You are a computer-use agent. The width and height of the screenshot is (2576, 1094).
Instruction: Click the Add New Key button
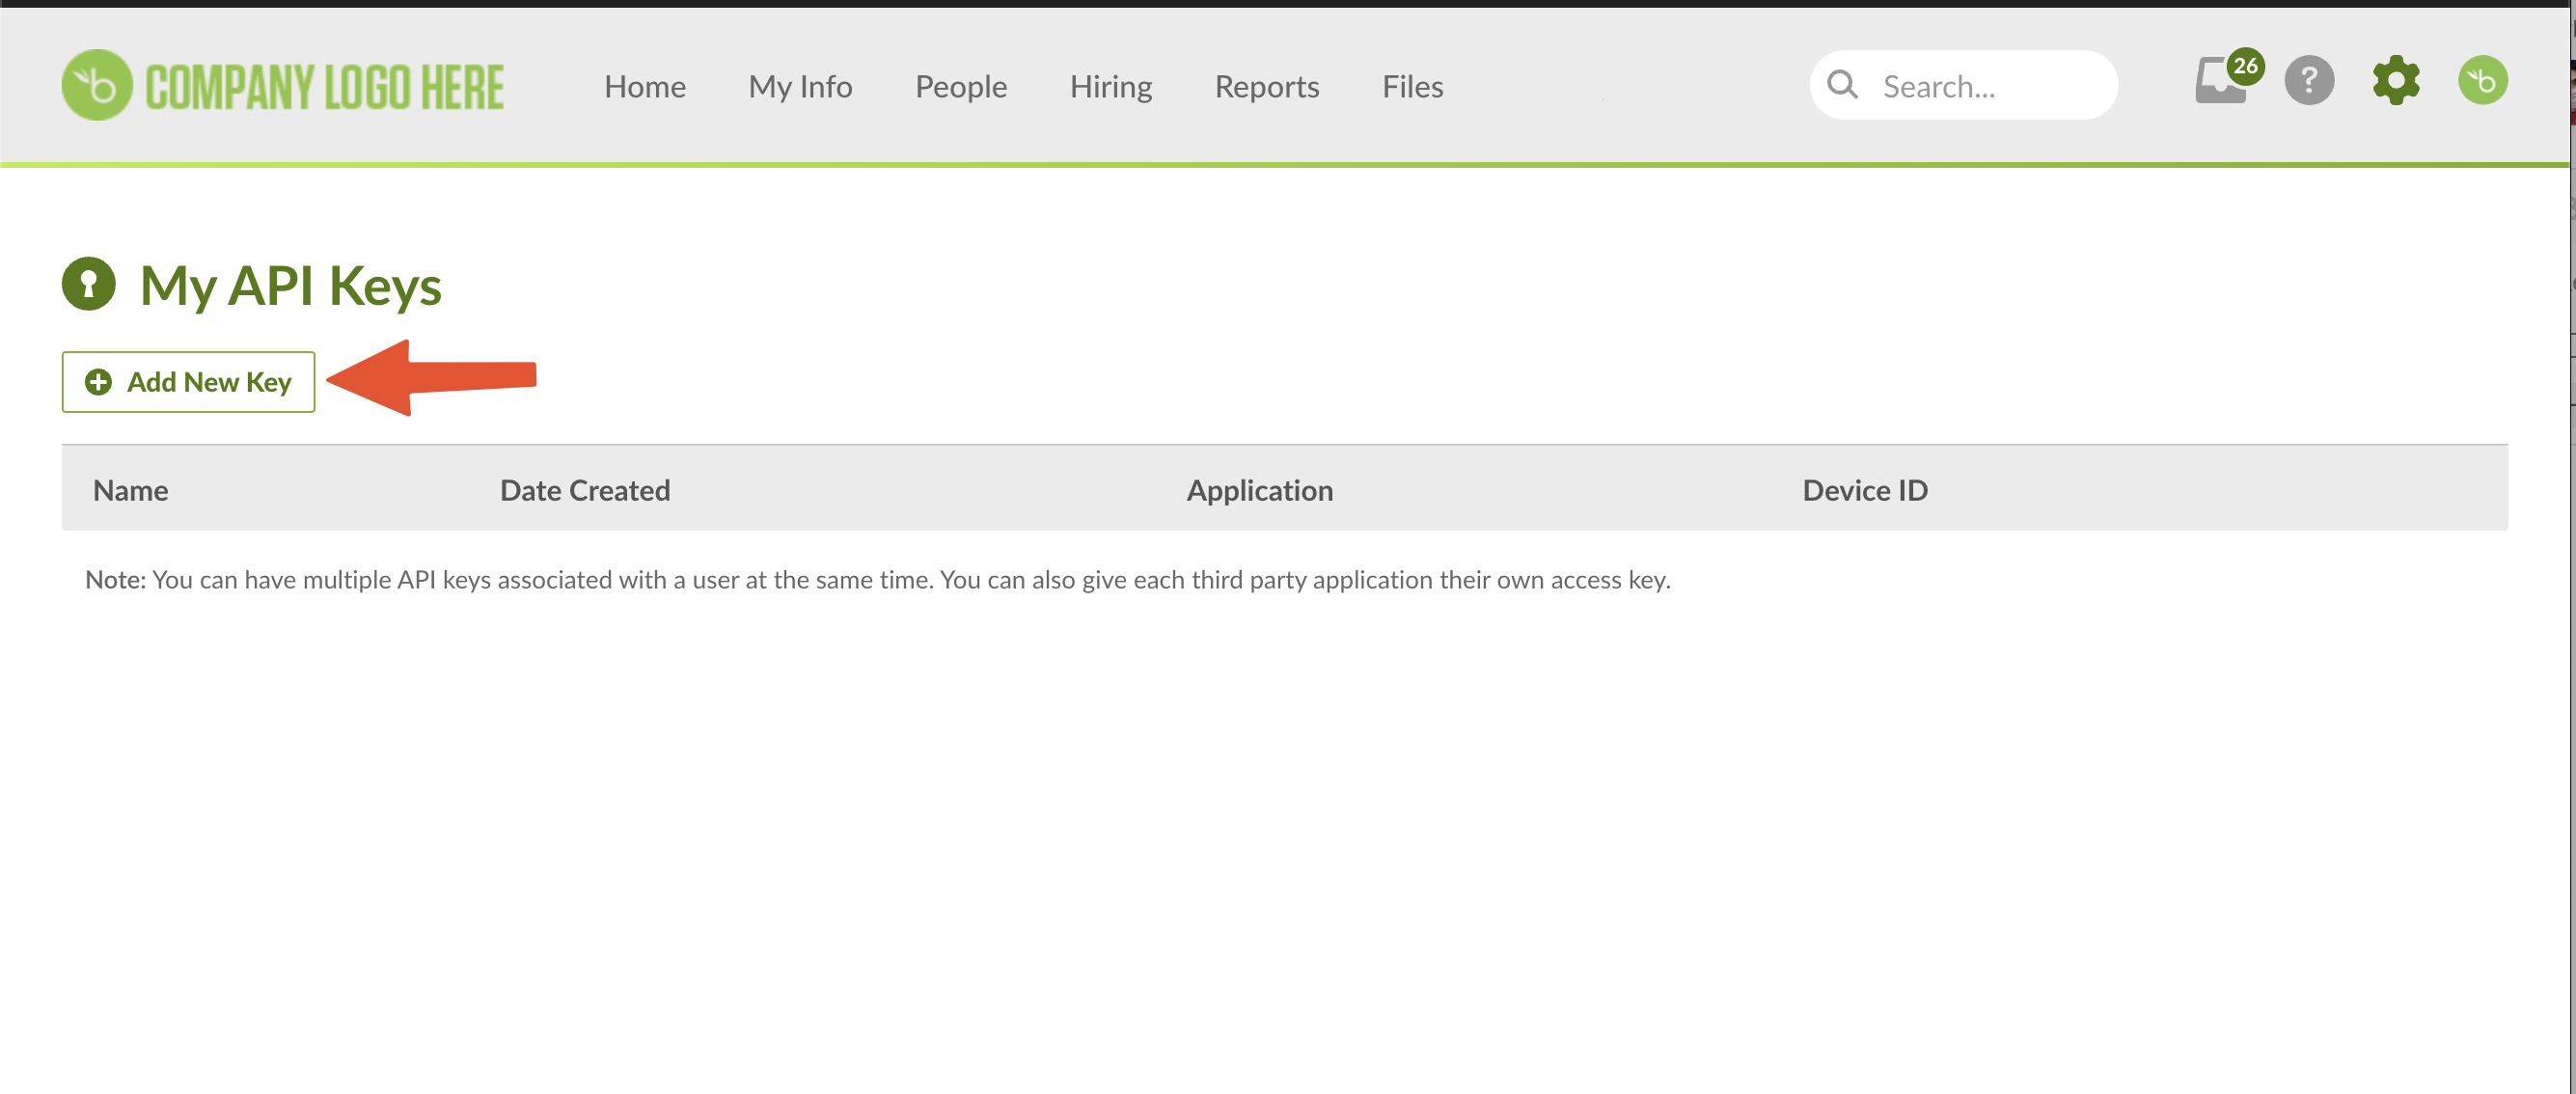coord(188,382)
